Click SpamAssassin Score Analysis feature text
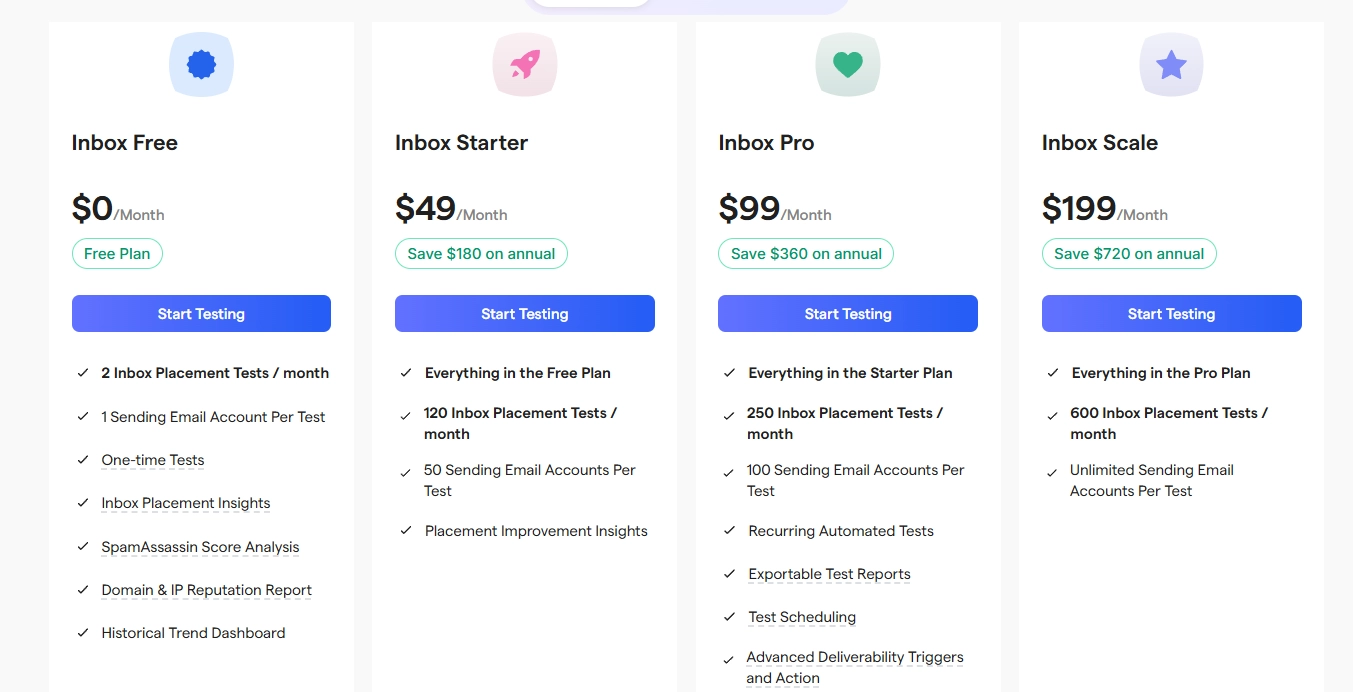Image resolution: width=1353 pixels, height=692 pixels. click(200, 547)
